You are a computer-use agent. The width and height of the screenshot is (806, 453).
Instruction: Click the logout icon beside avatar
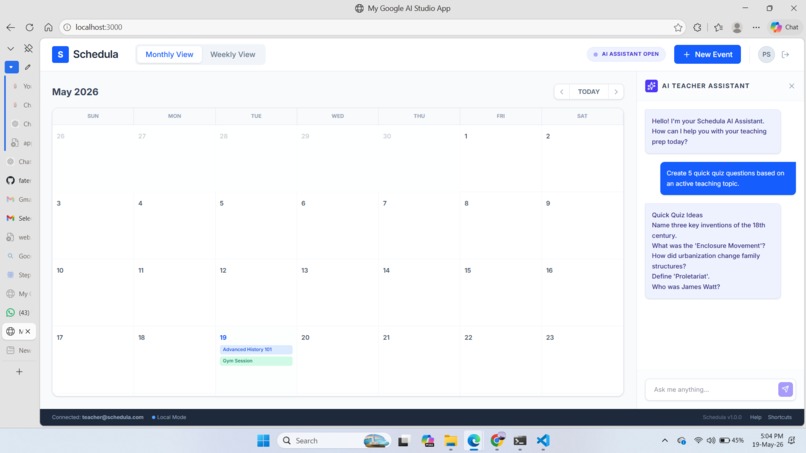coord(785,54)
